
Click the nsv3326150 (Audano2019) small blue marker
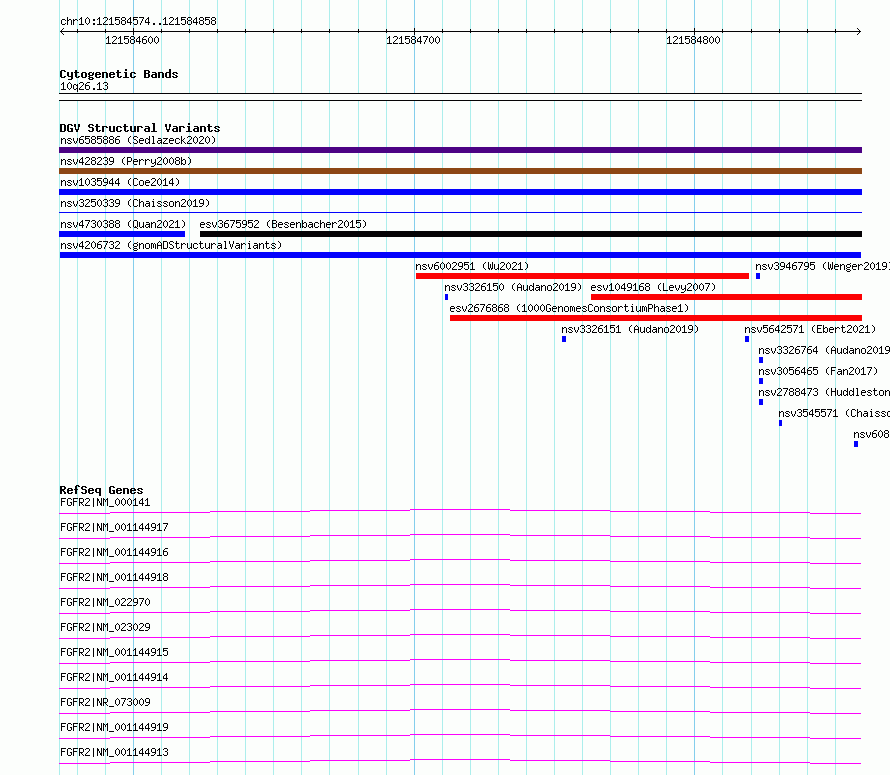(x=447, y=297)
